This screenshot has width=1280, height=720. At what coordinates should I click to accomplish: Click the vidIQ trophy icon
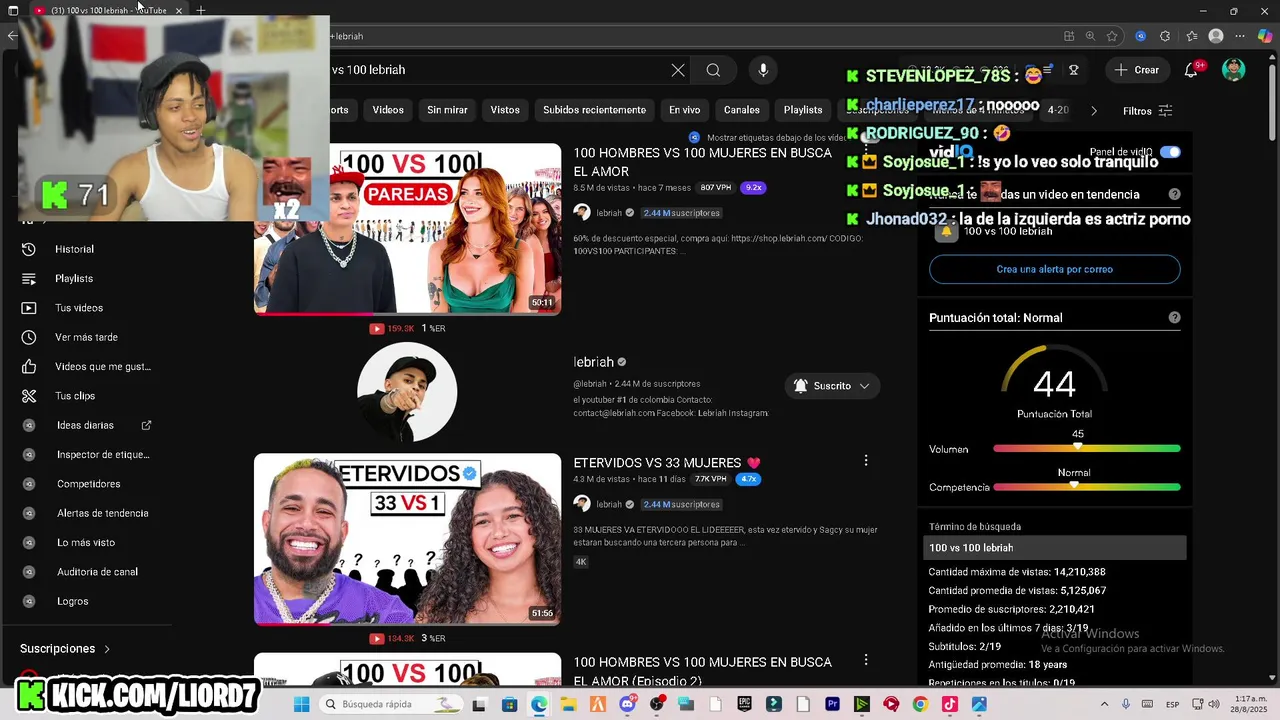(x=1073, y=70)
